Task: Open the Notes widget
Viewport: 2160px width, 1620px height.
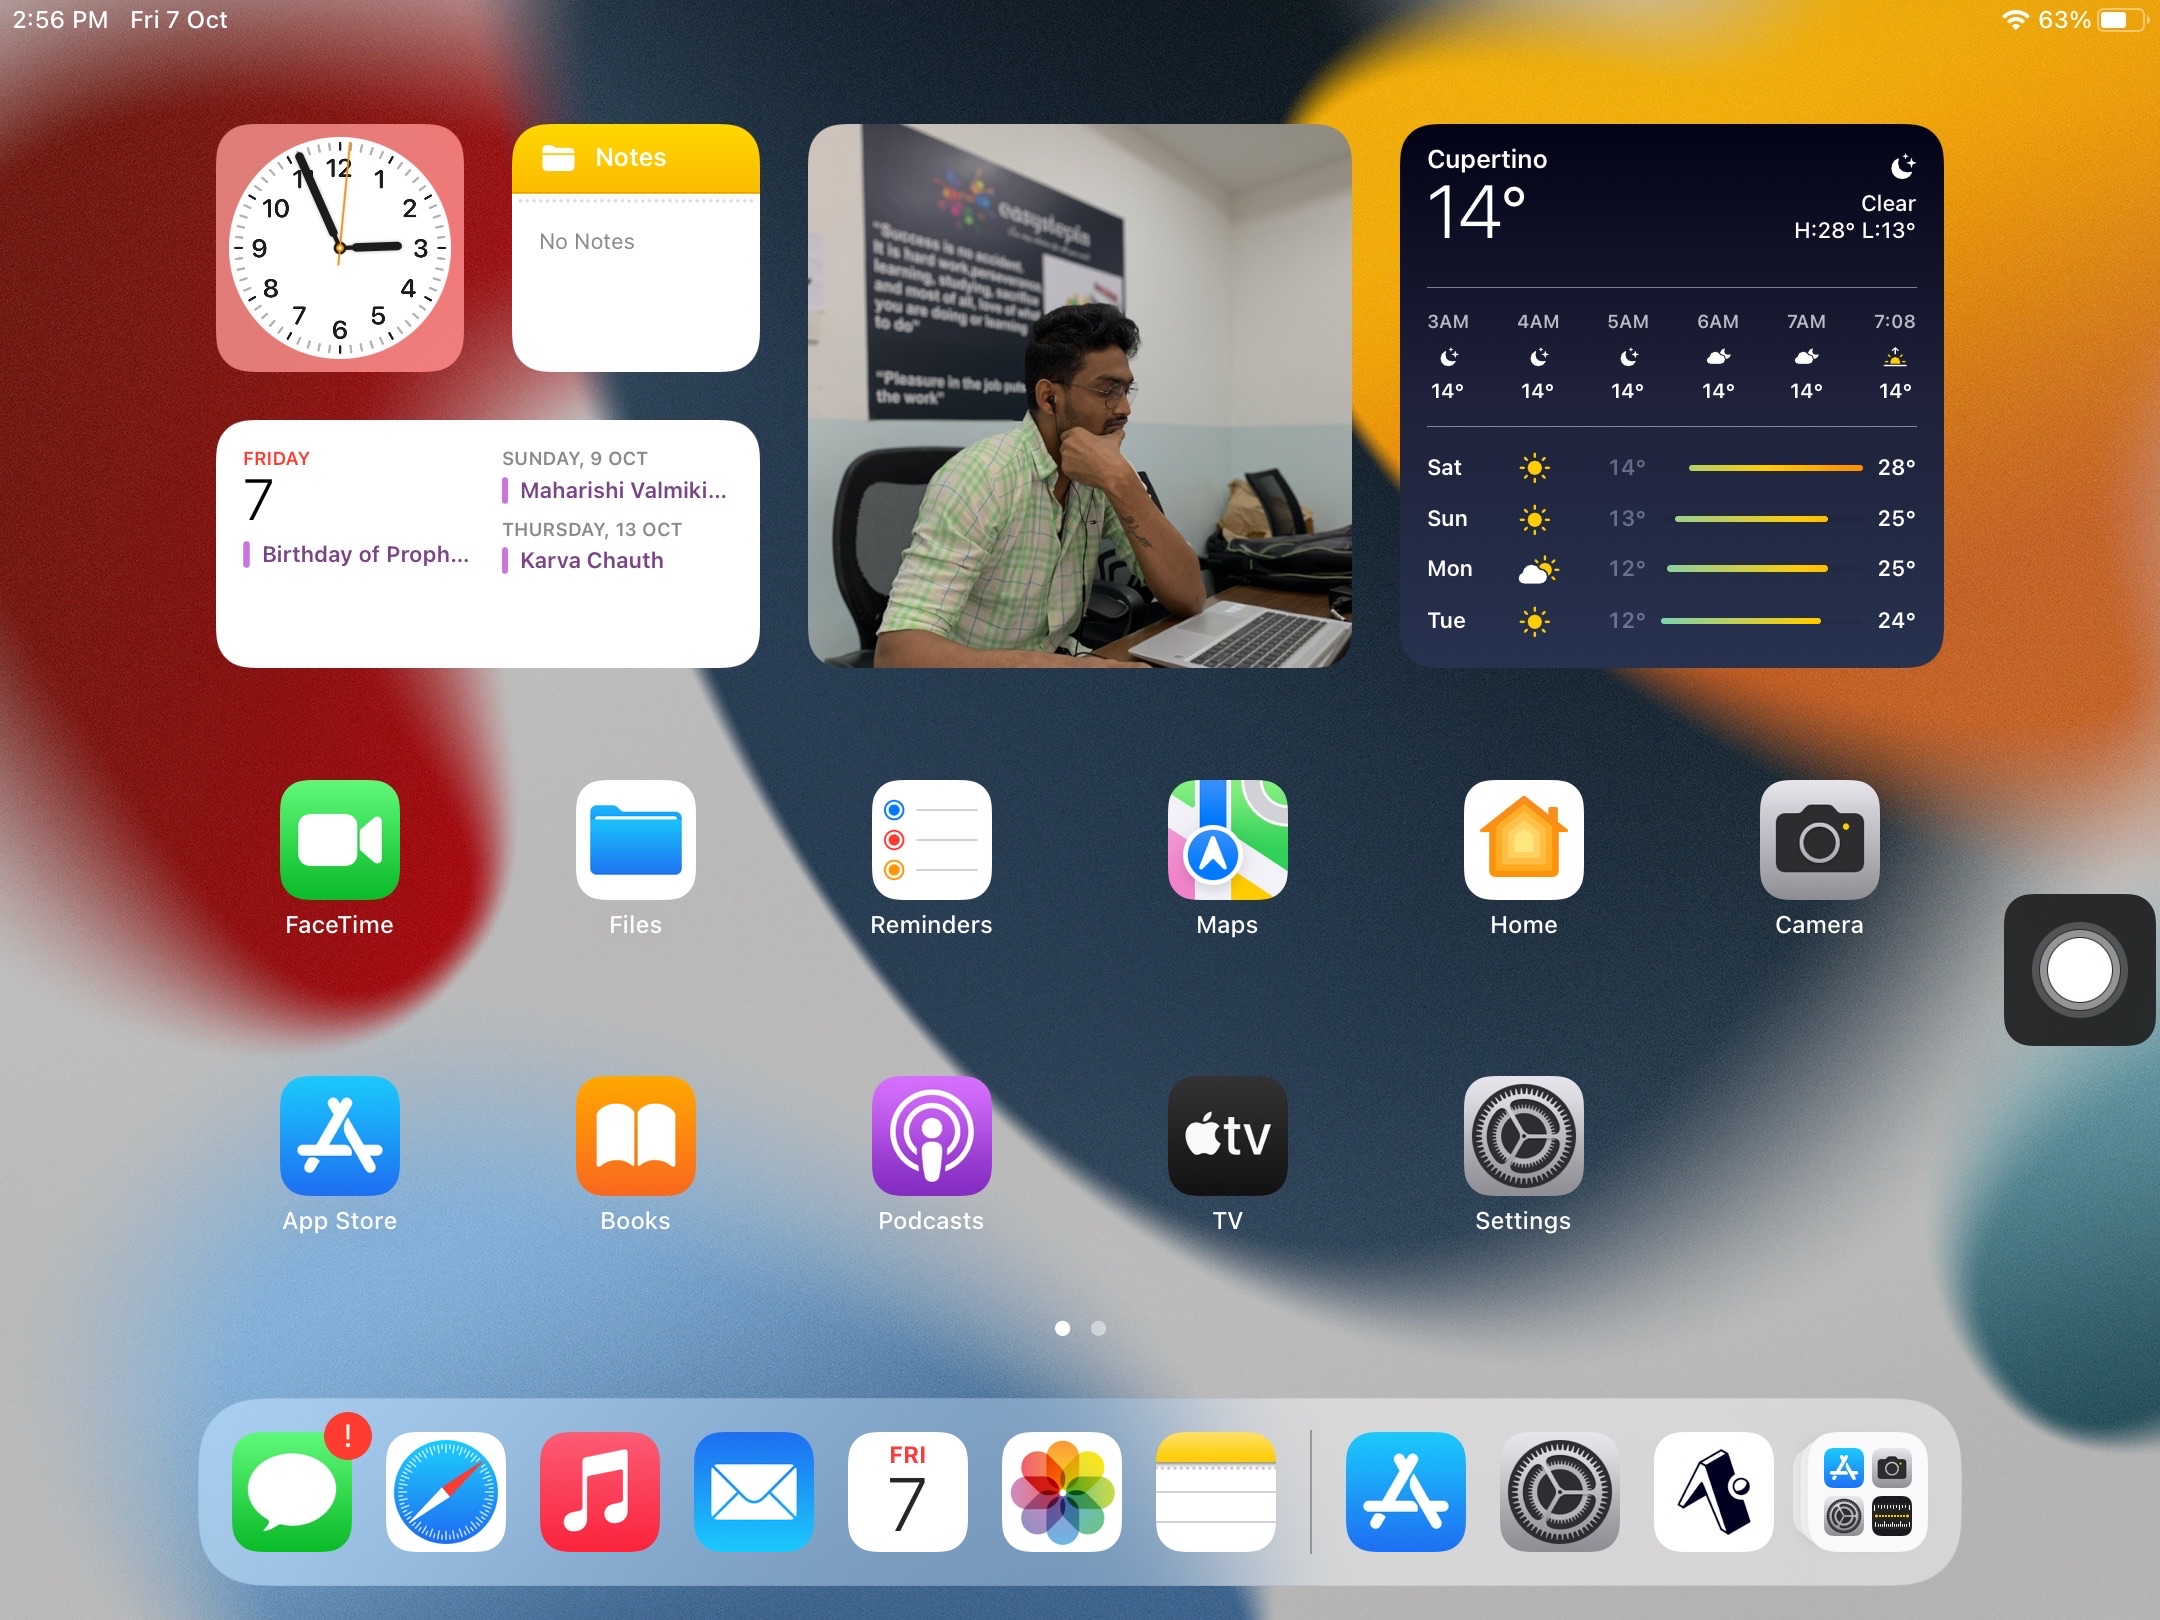Action: click(636, 248)
